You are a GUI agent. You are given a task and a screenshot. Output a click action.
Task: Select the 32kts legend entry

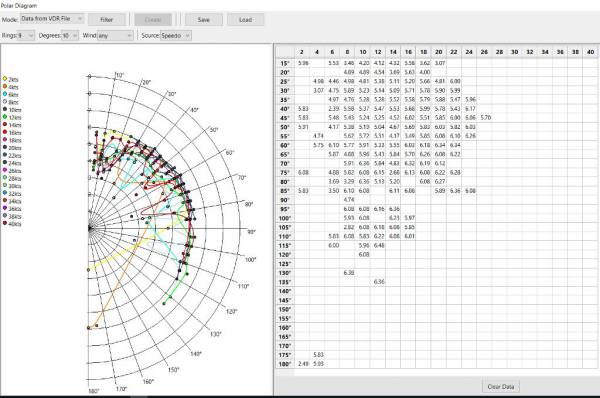[12, 194]
